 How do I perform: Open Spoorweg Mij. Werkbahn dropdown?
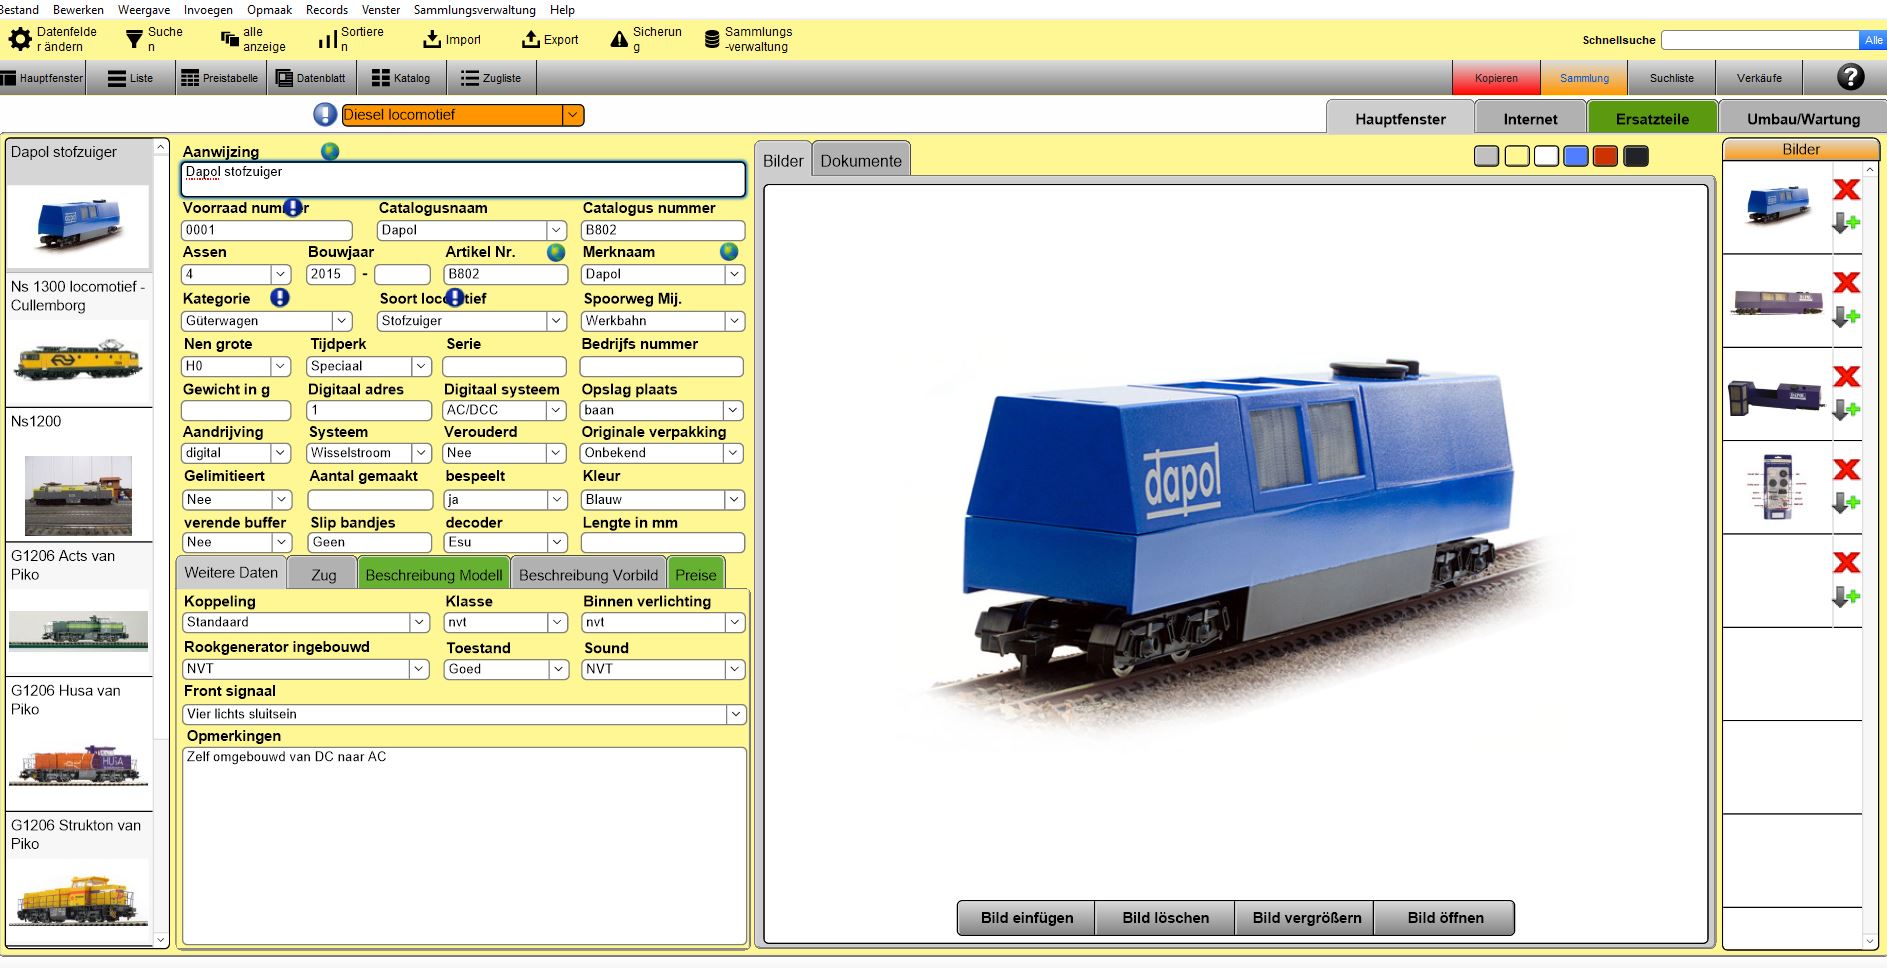coord(734,321)
